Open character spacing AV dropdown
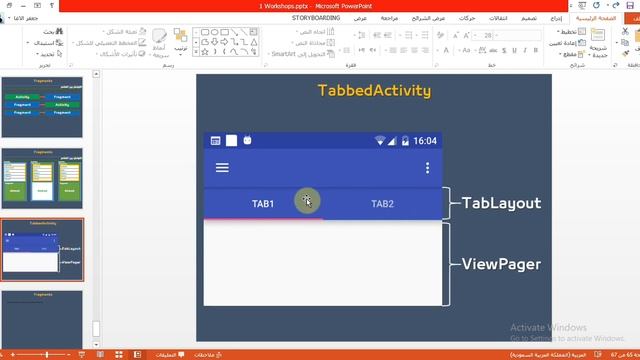 coord(480,50)
